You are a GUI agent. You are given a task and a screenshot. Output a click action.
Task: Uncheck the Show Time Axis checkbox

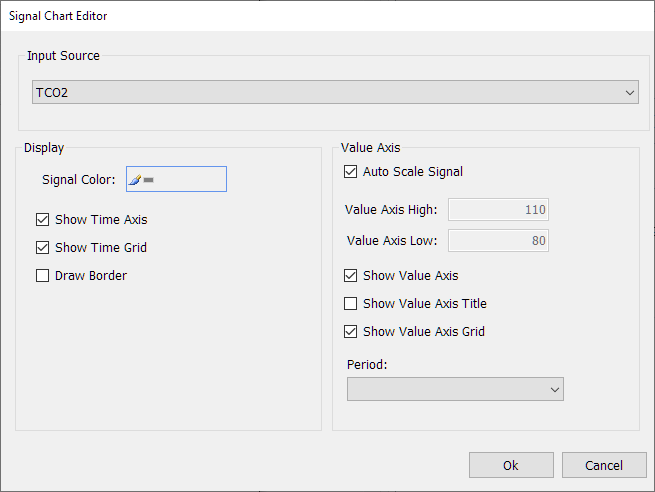[43, 220]
